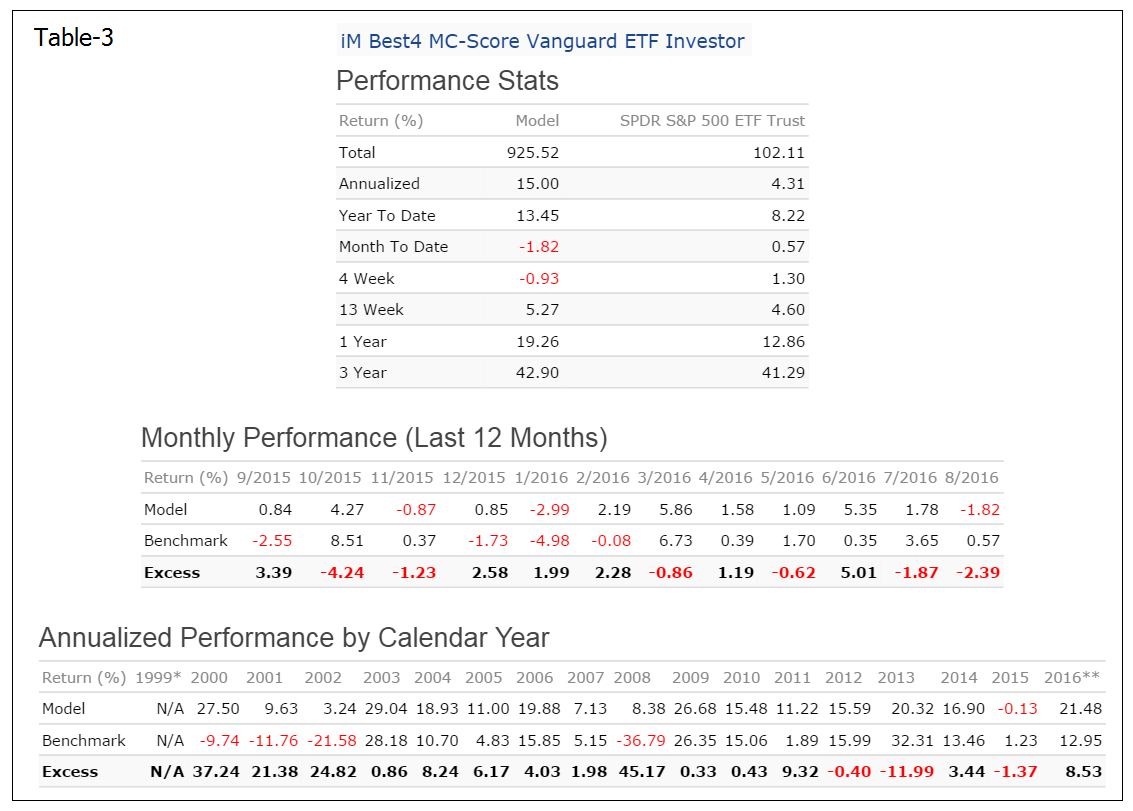Viewport: 1133px width, 811px height.
Task: Click the annual Excess value 8.53
Action: tap(1084, 772)
